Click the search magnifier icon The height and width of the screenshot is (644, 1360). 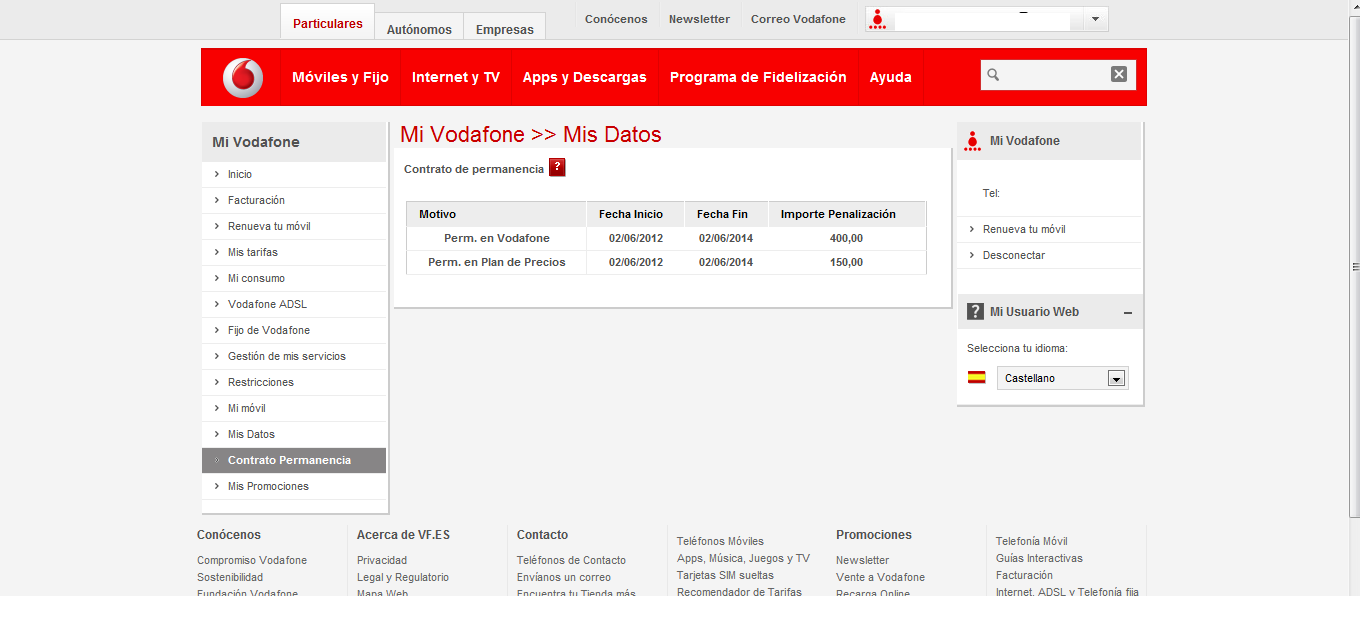pyautogui.click(x=993, y=74)
